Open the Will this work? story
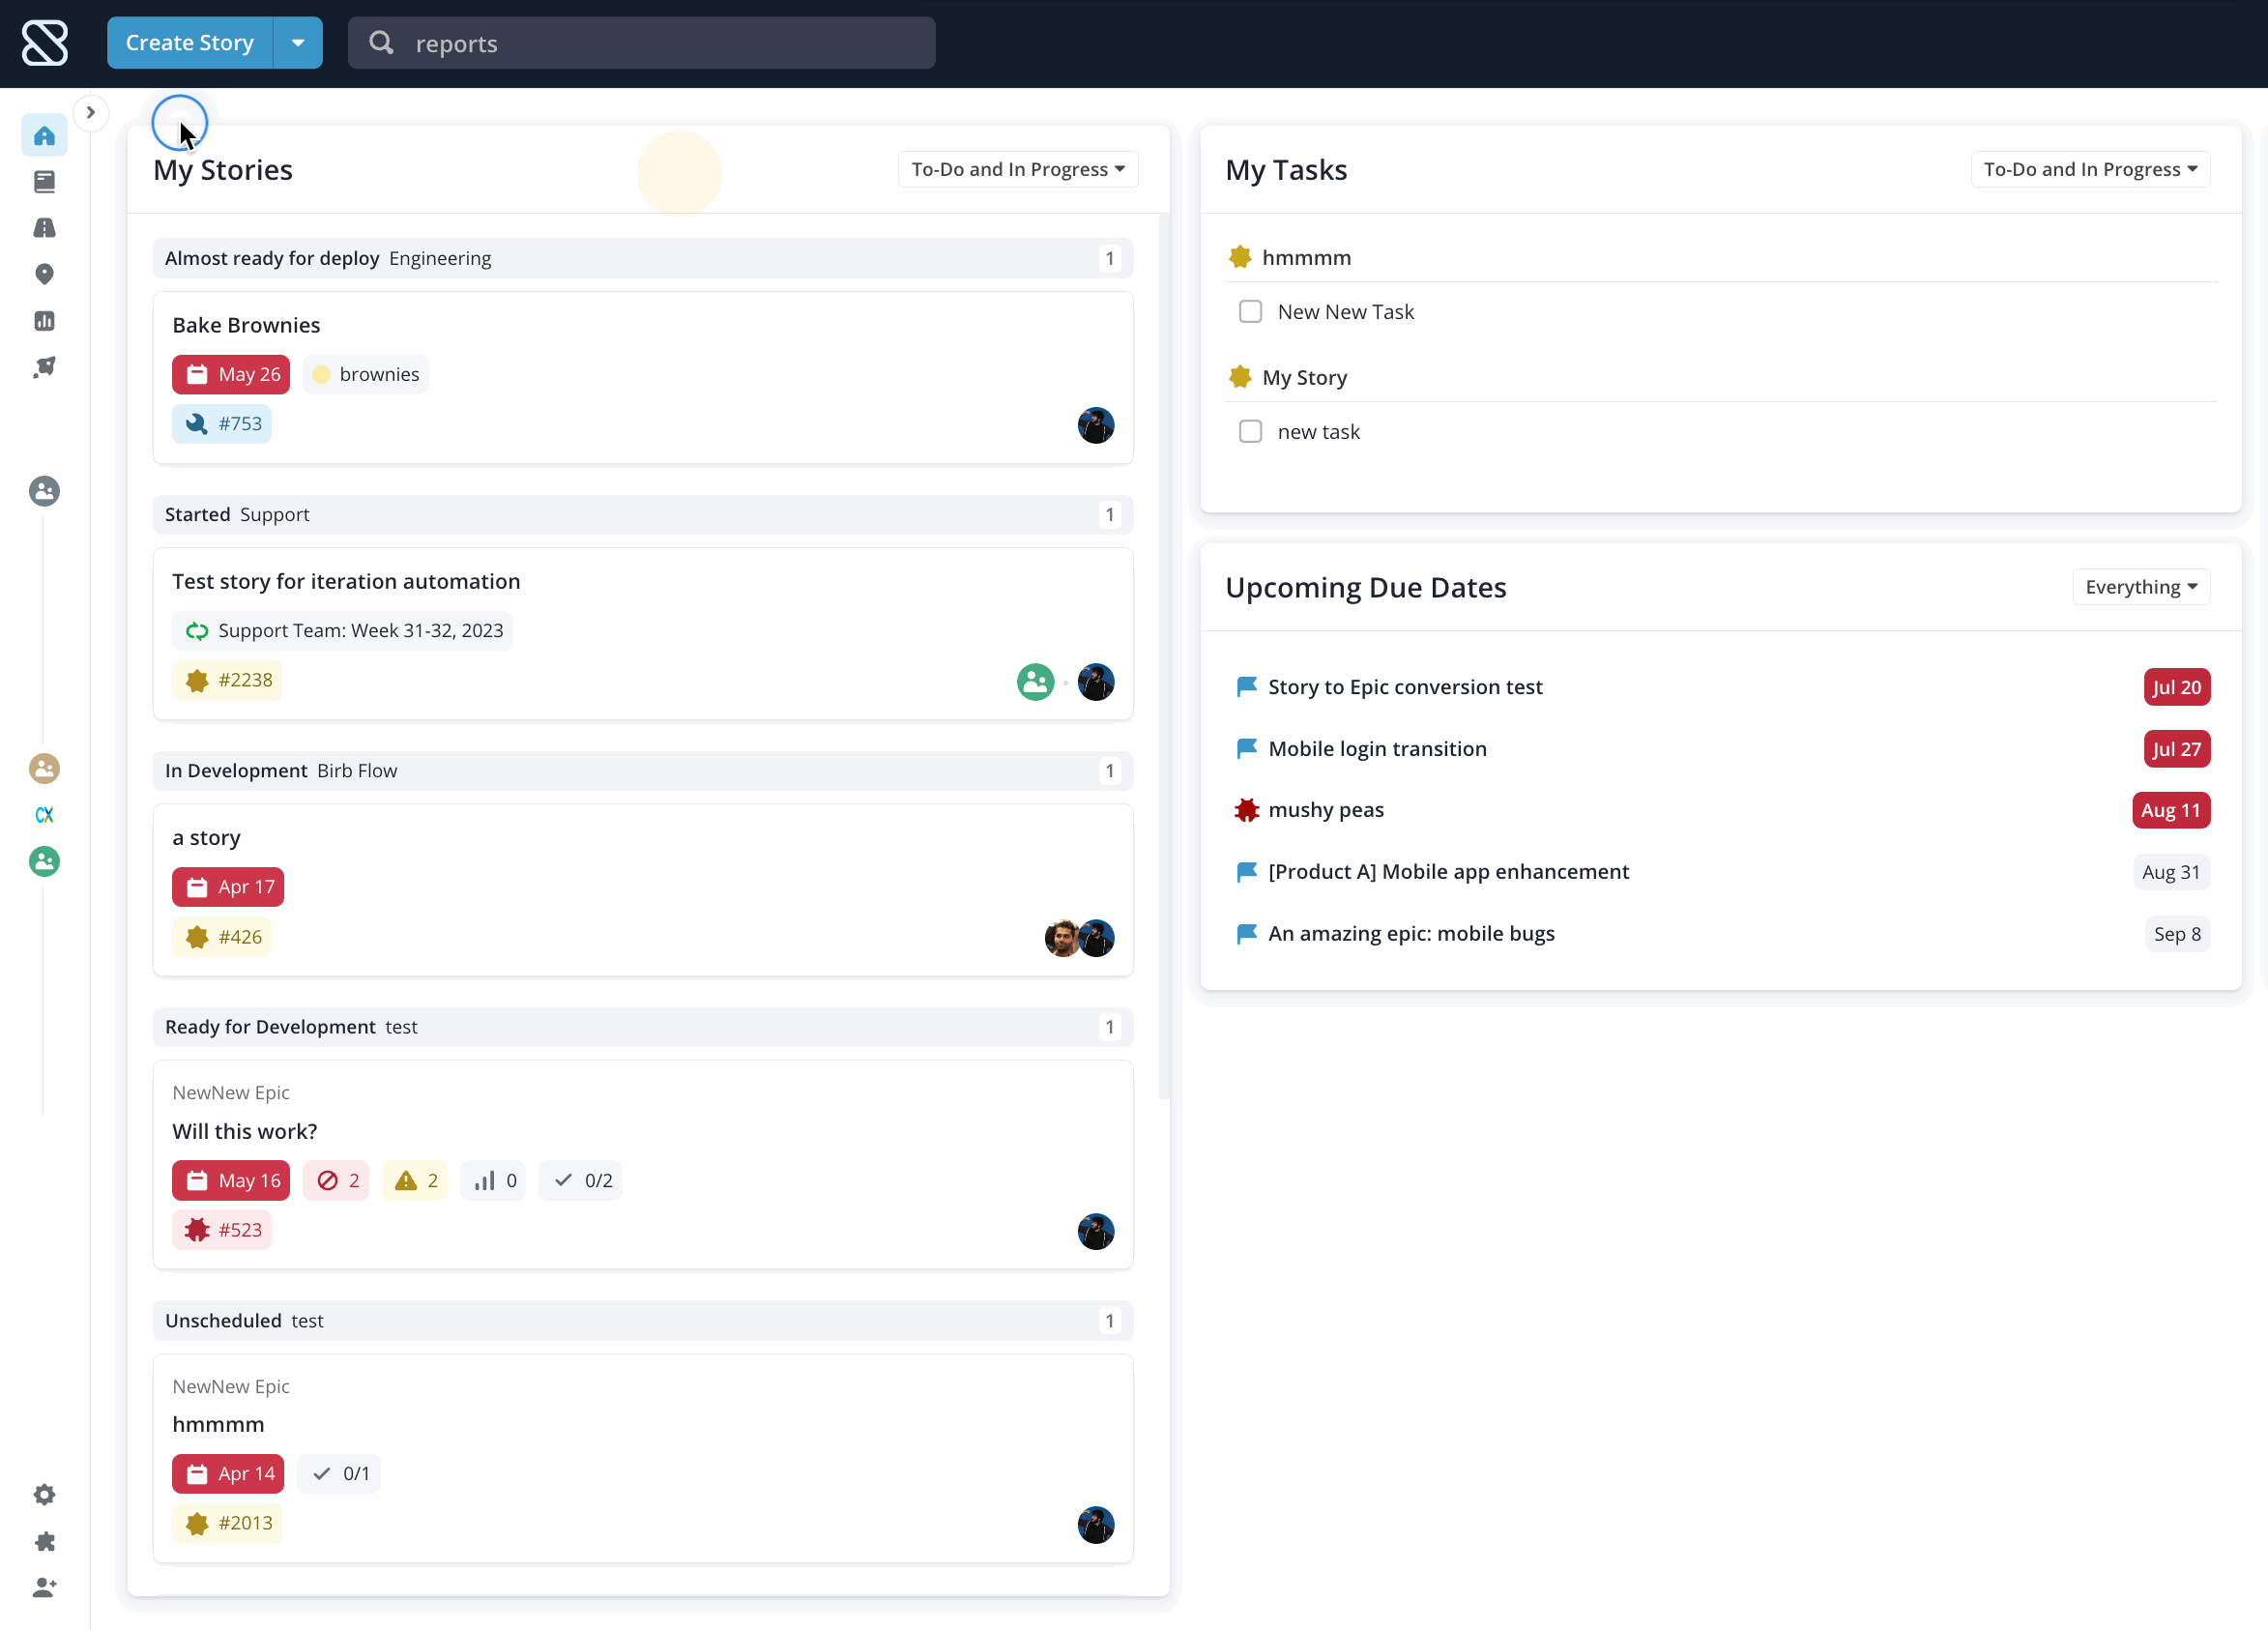This screenshot has height=1630, width=2268. coord(244,1131)
